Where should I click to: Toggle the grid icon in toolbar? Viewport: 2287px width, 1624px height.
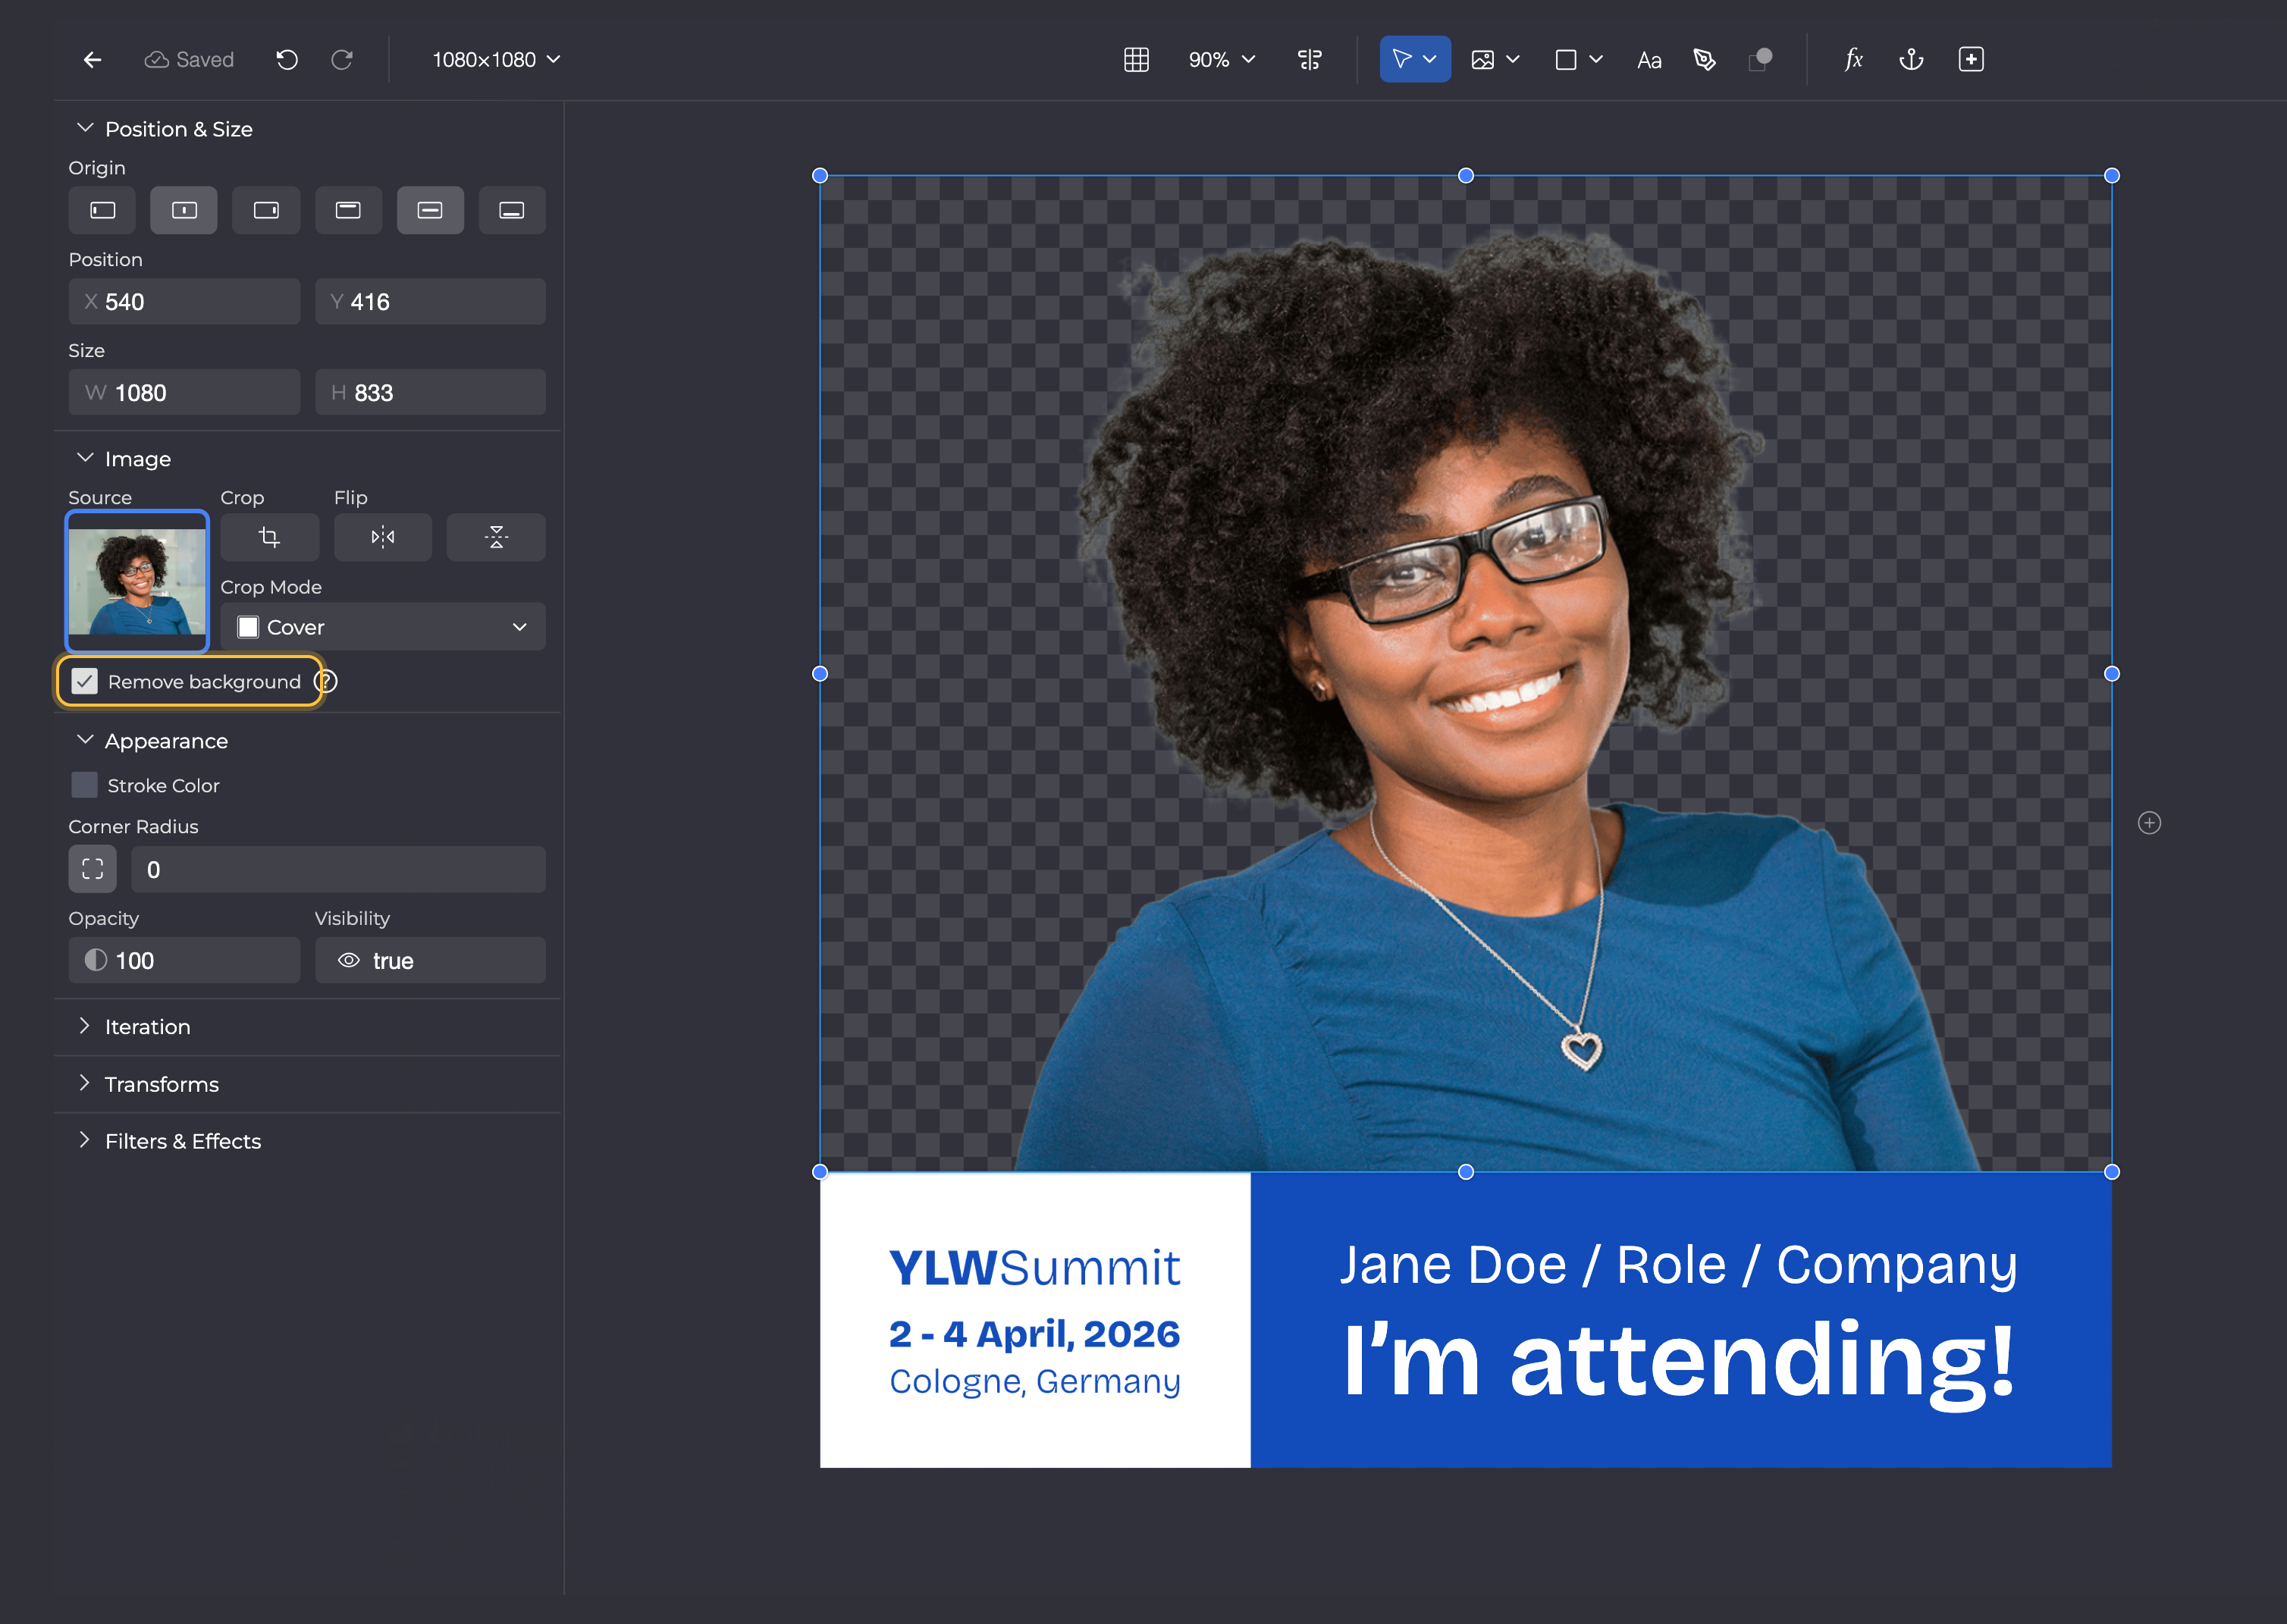1136,60
